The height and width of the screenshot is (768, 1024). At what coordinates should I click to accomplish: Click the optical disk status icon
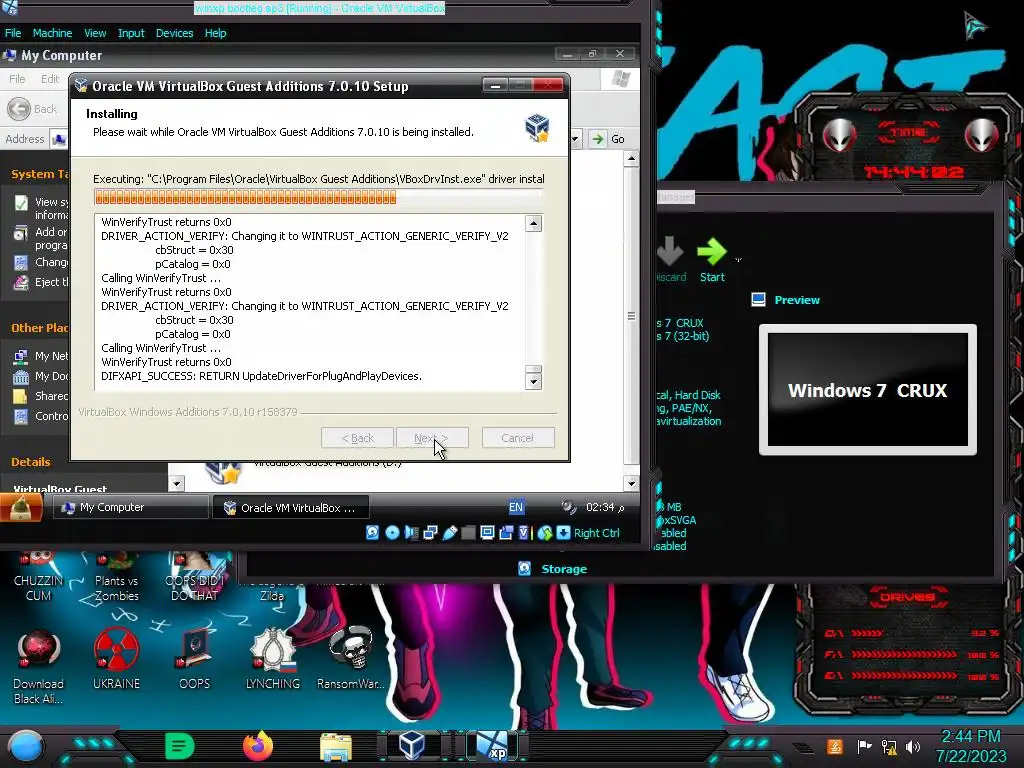coord(392,533)
